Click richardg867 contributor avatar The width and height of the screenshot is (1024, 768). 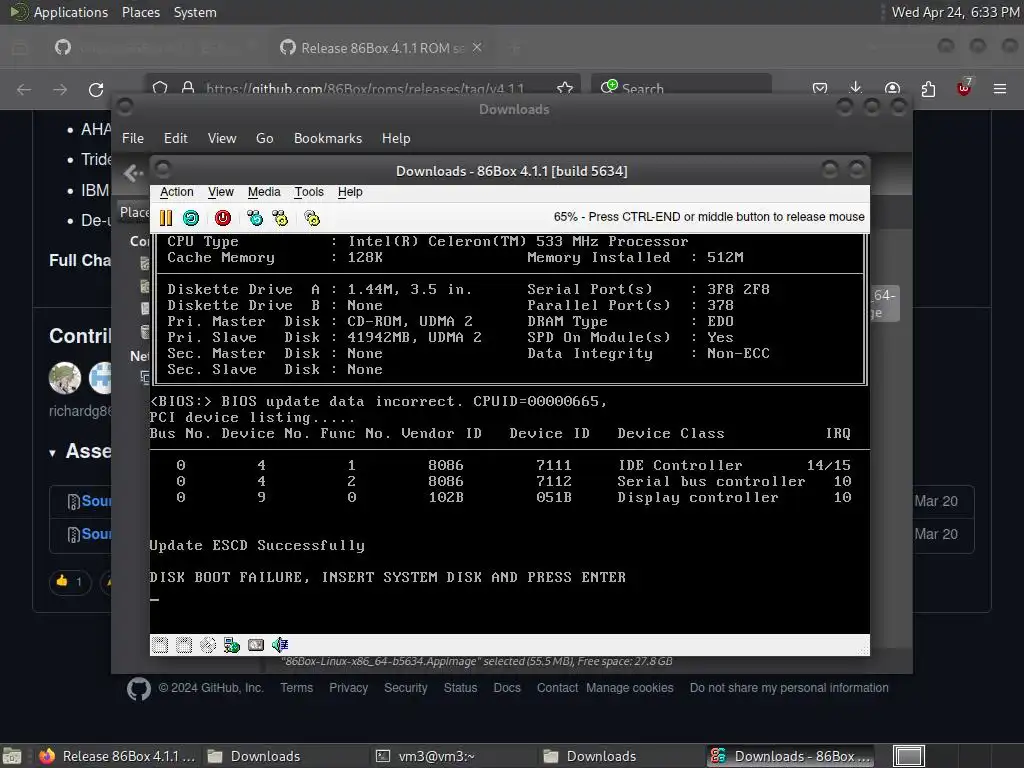[x=65, y=377]
